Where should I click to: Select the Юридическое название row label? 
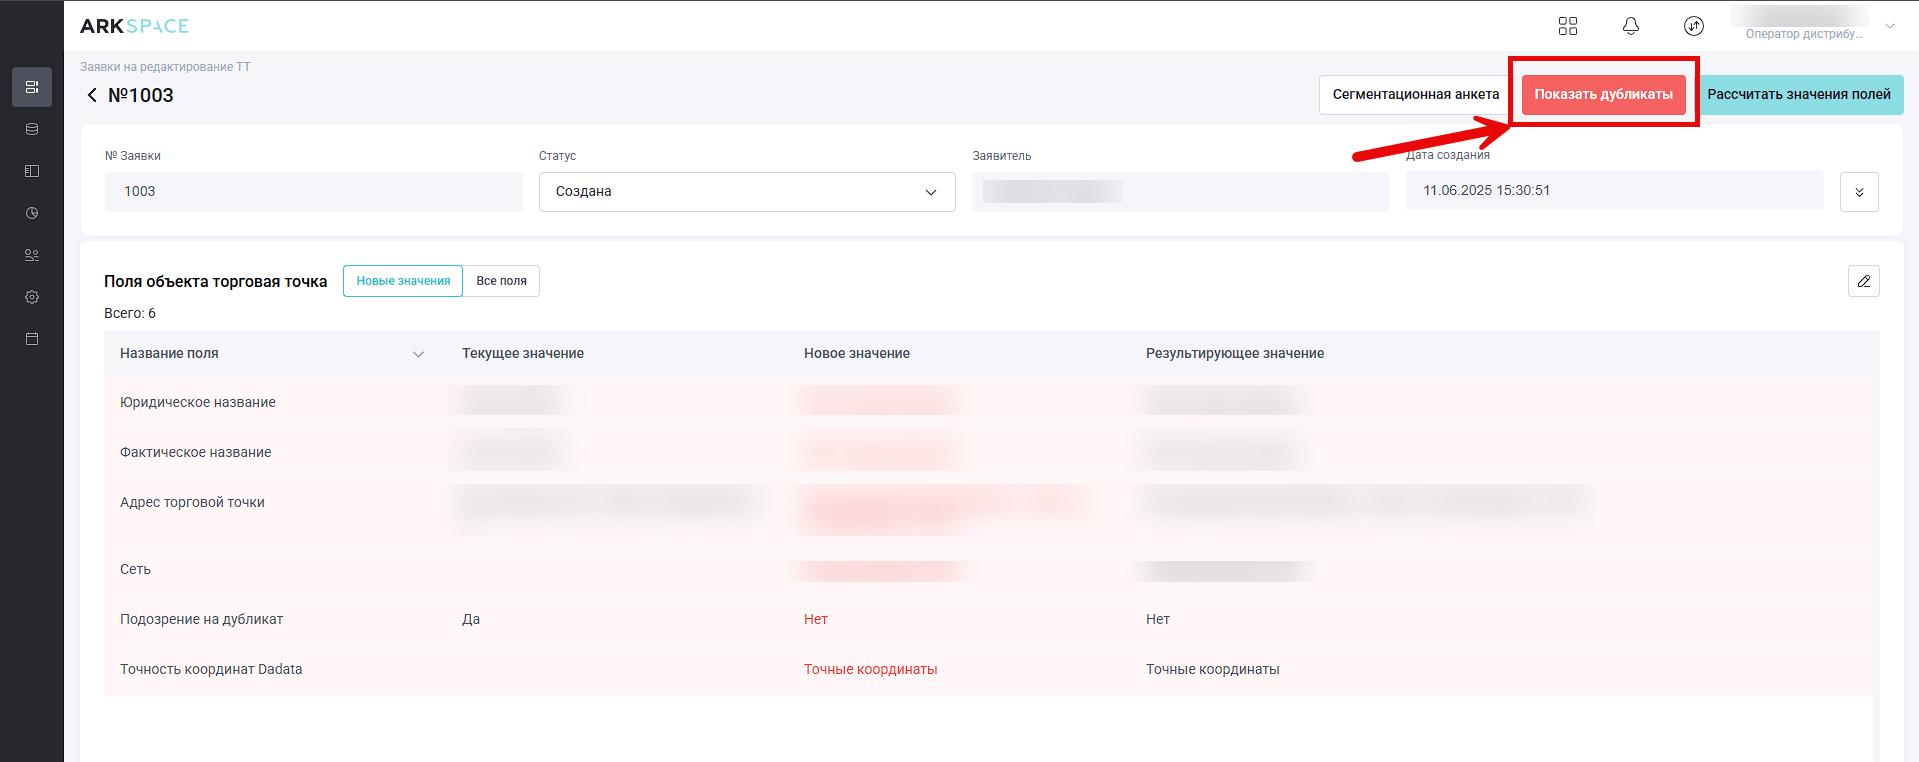[x=198, y=402]
